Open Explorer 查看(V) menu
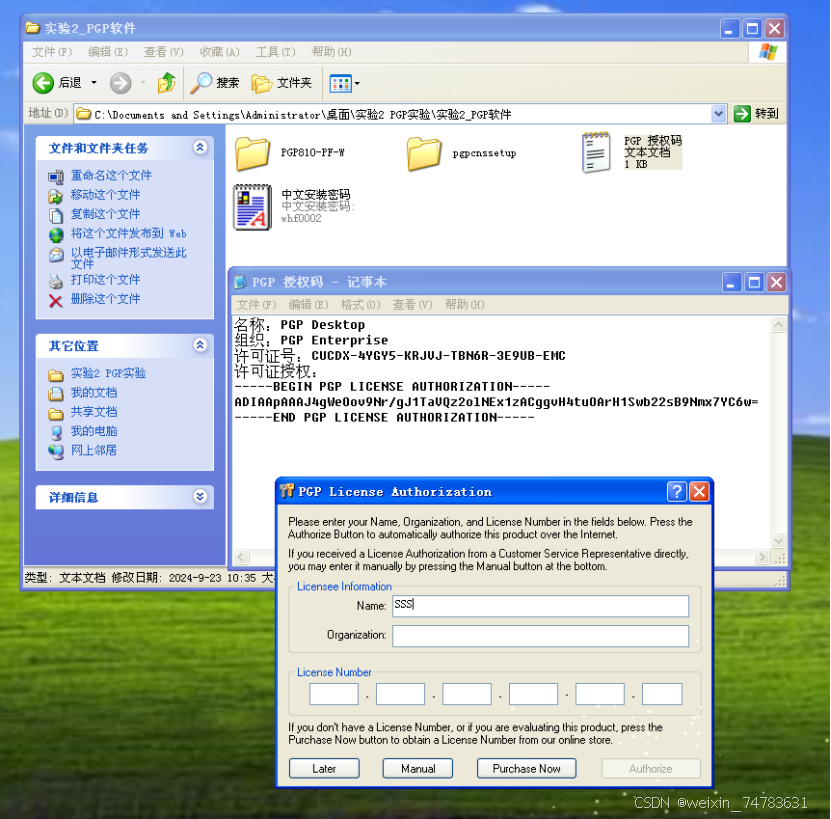Viewport: 831px width, 819px height. (163, 52)
